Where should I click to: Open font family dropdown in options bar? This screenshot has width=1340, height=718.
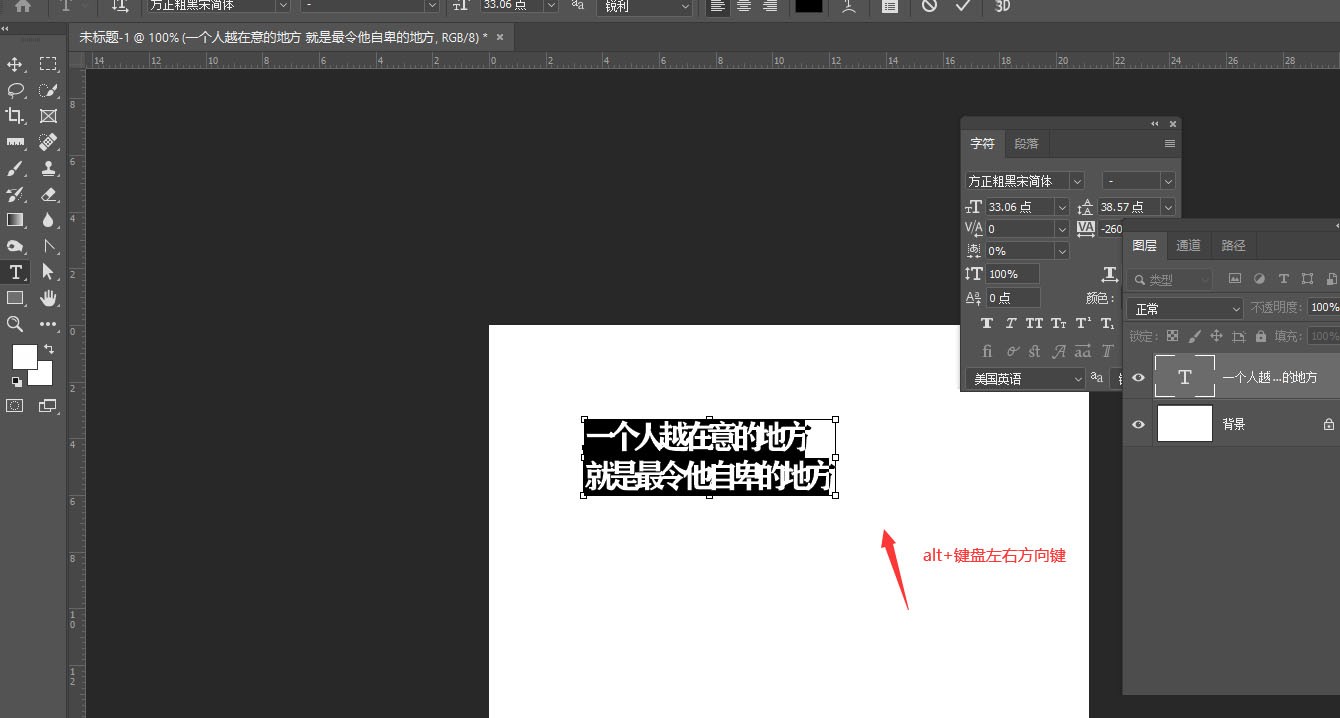pos(281,6)
